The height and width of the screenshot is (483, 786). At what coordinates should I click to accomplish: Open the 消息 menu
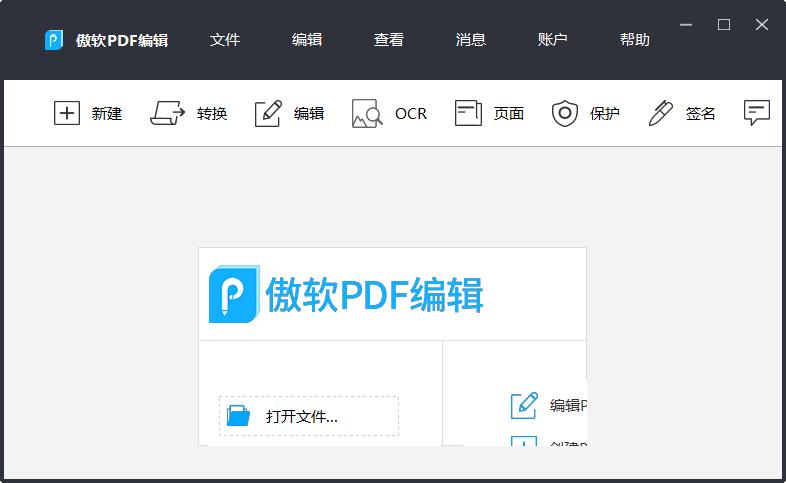(x=471, y=40)
